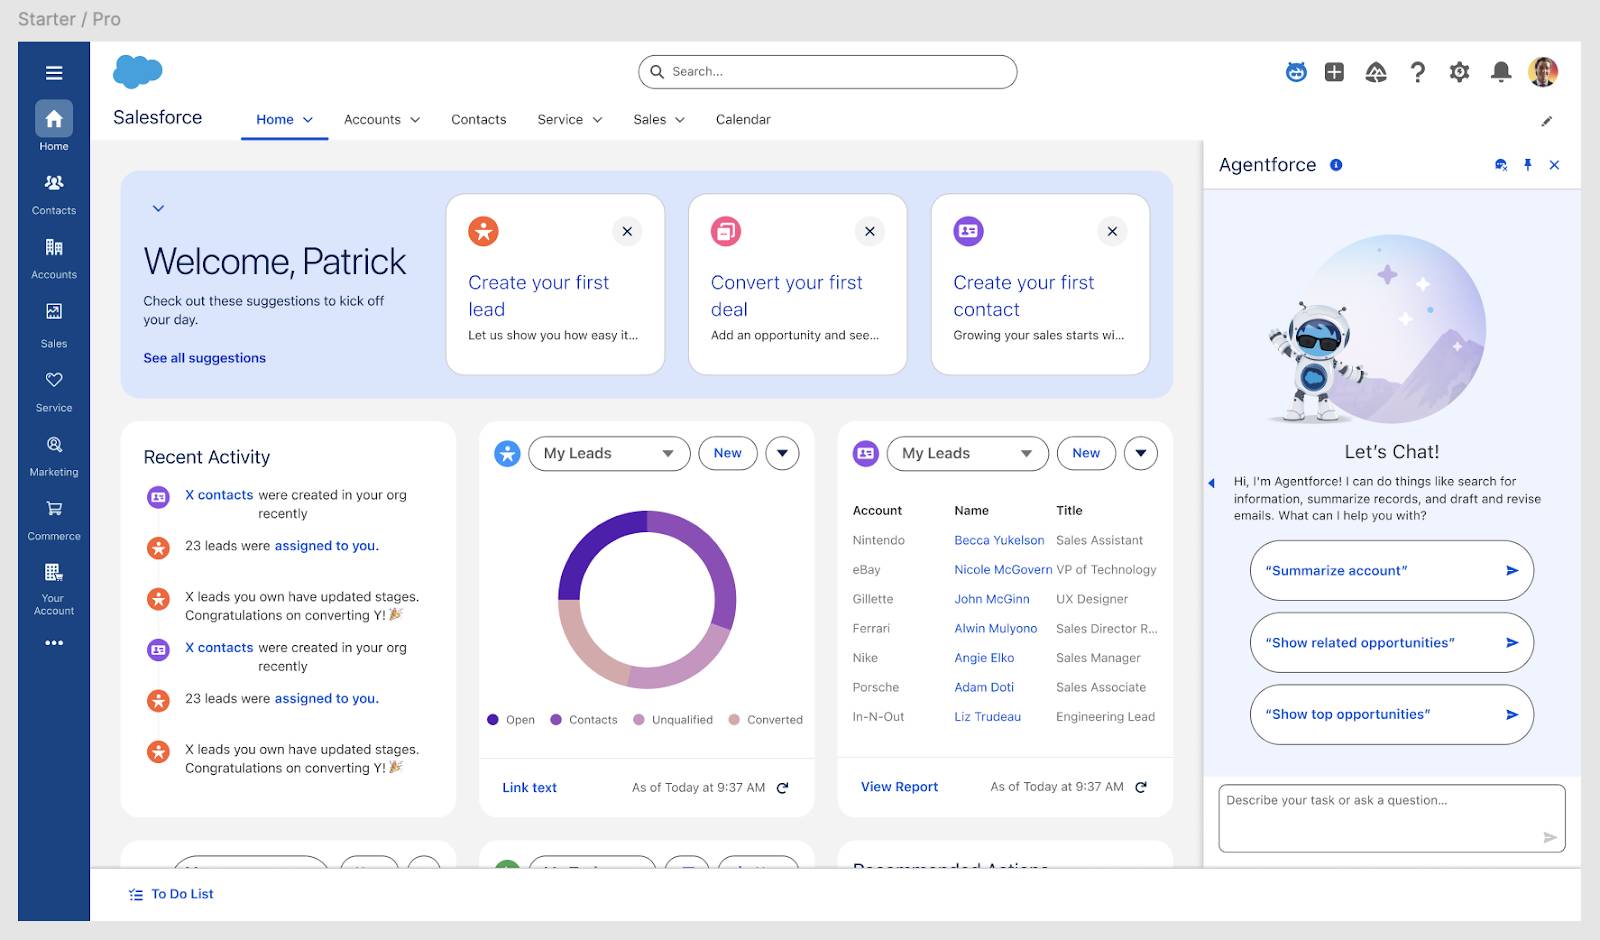Click the Setup gear icon in the header
1600x940 pixels.
[1459, 71]
